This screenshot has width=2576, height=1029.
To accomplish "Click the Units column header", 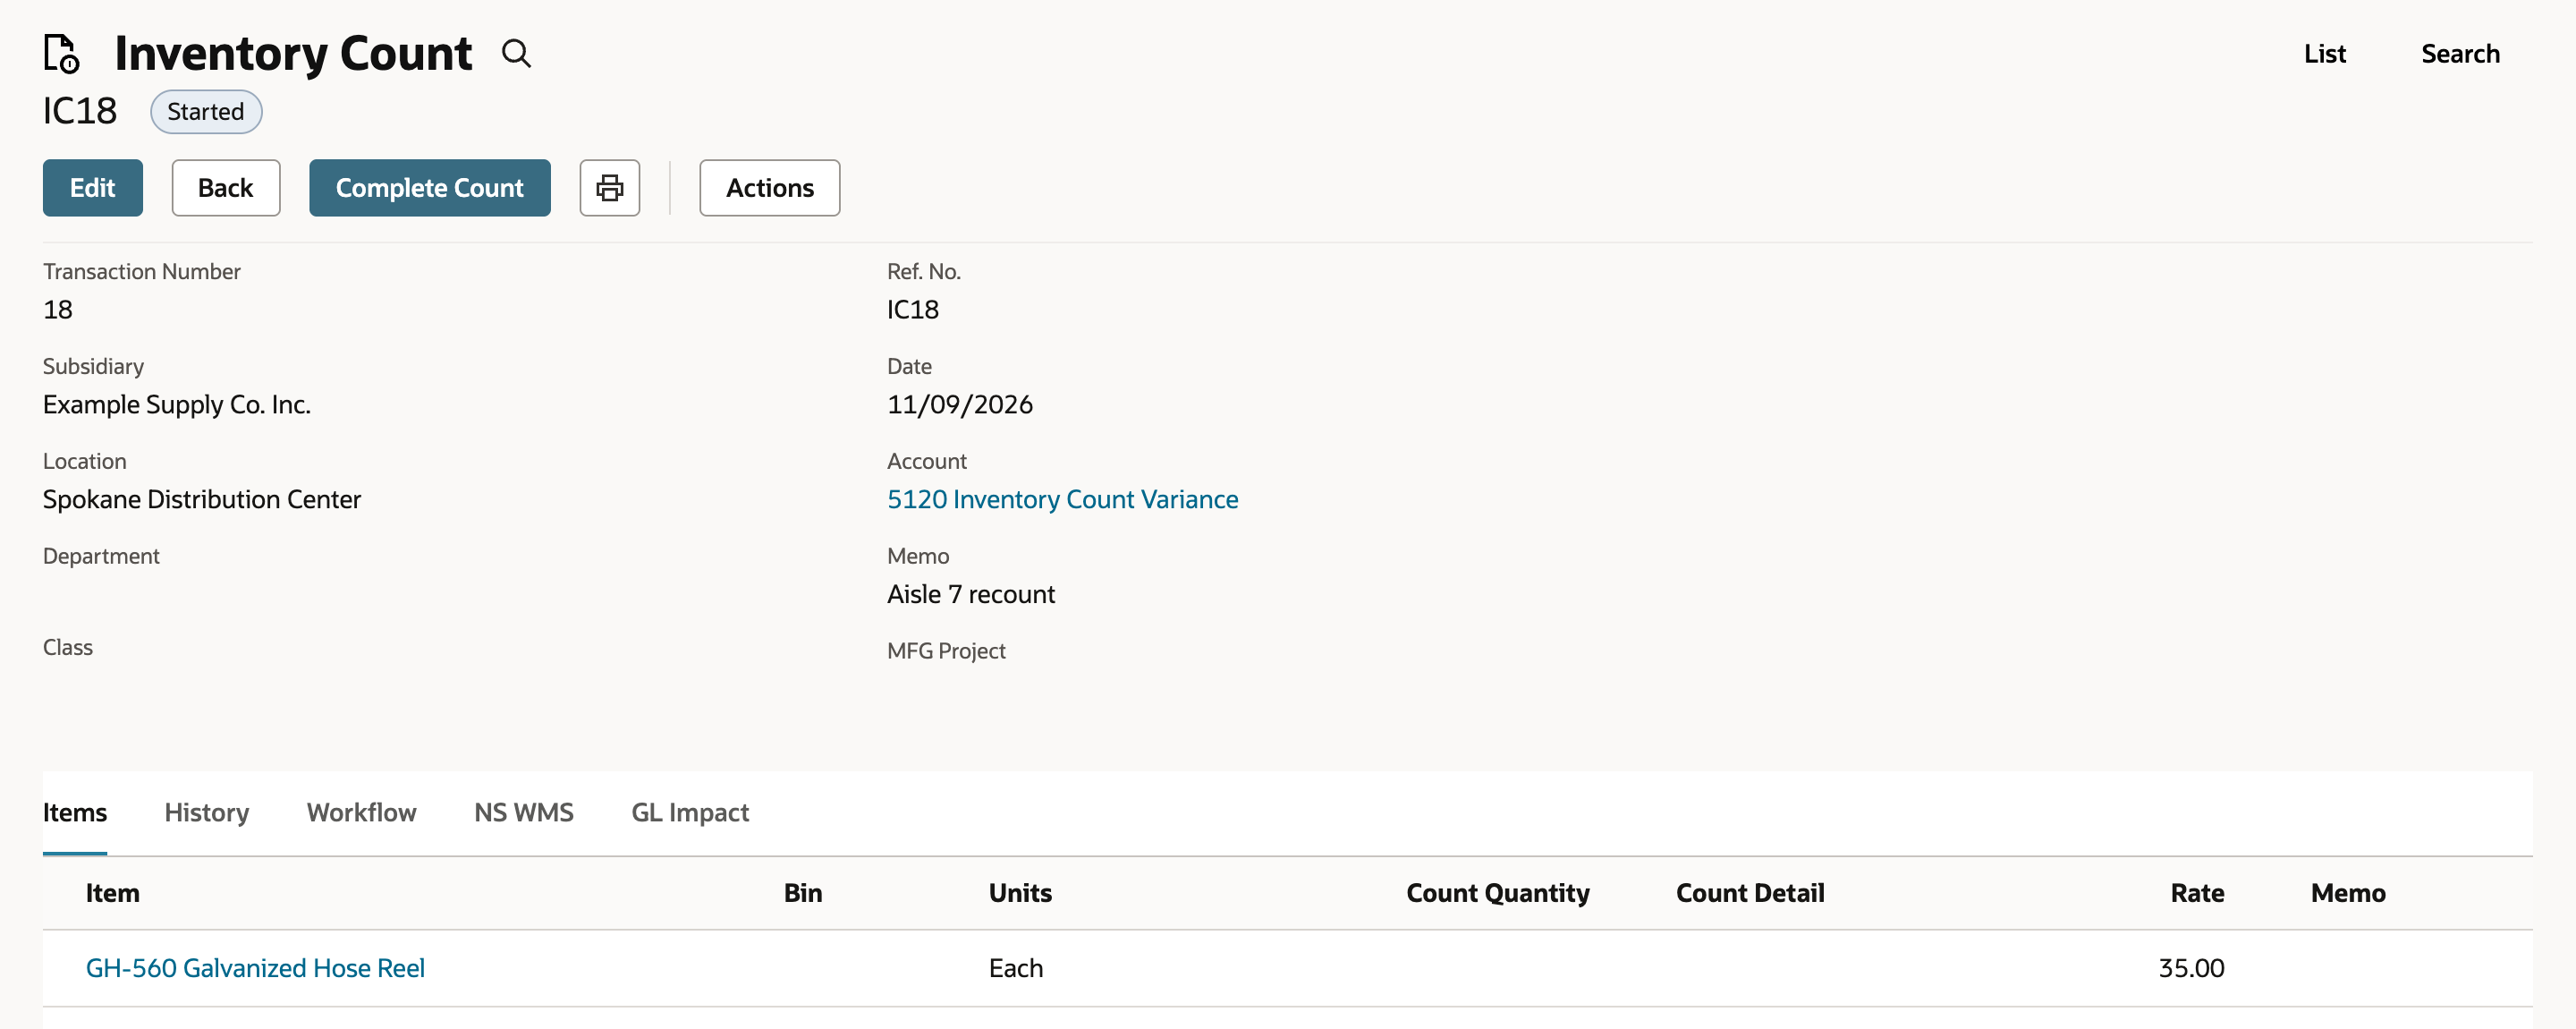I will [1020, 893].
